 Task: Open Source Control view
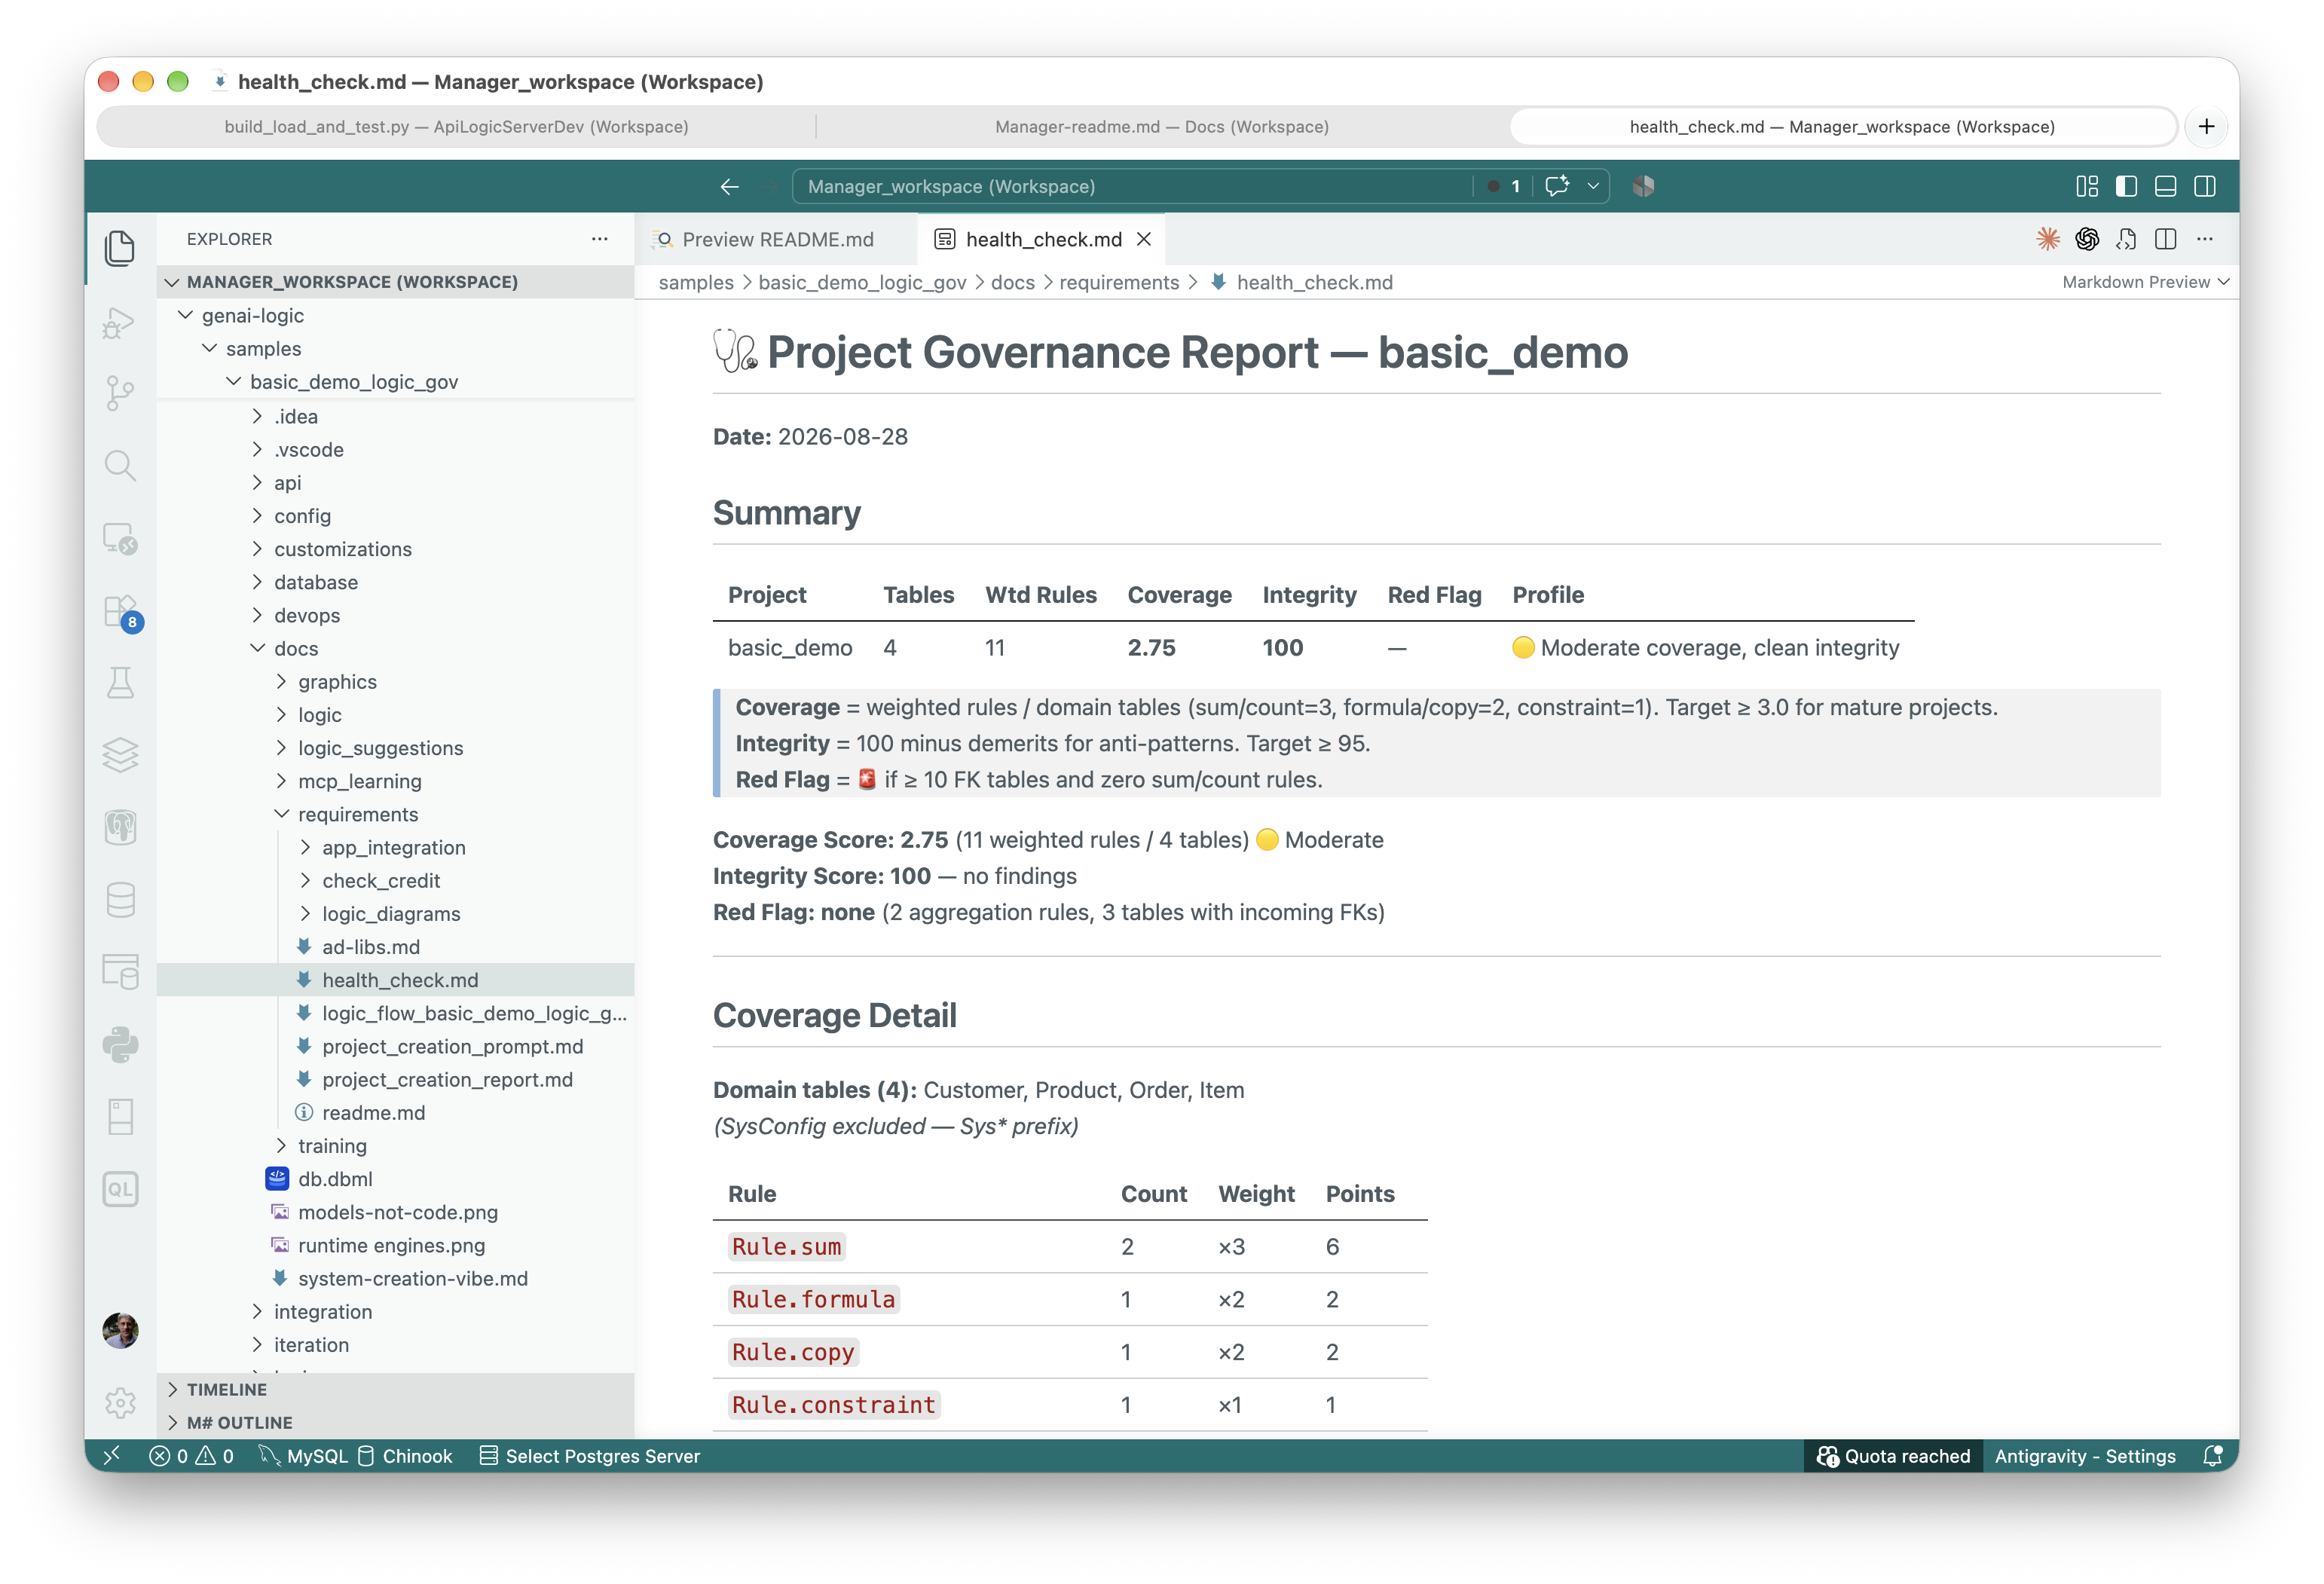120,393
